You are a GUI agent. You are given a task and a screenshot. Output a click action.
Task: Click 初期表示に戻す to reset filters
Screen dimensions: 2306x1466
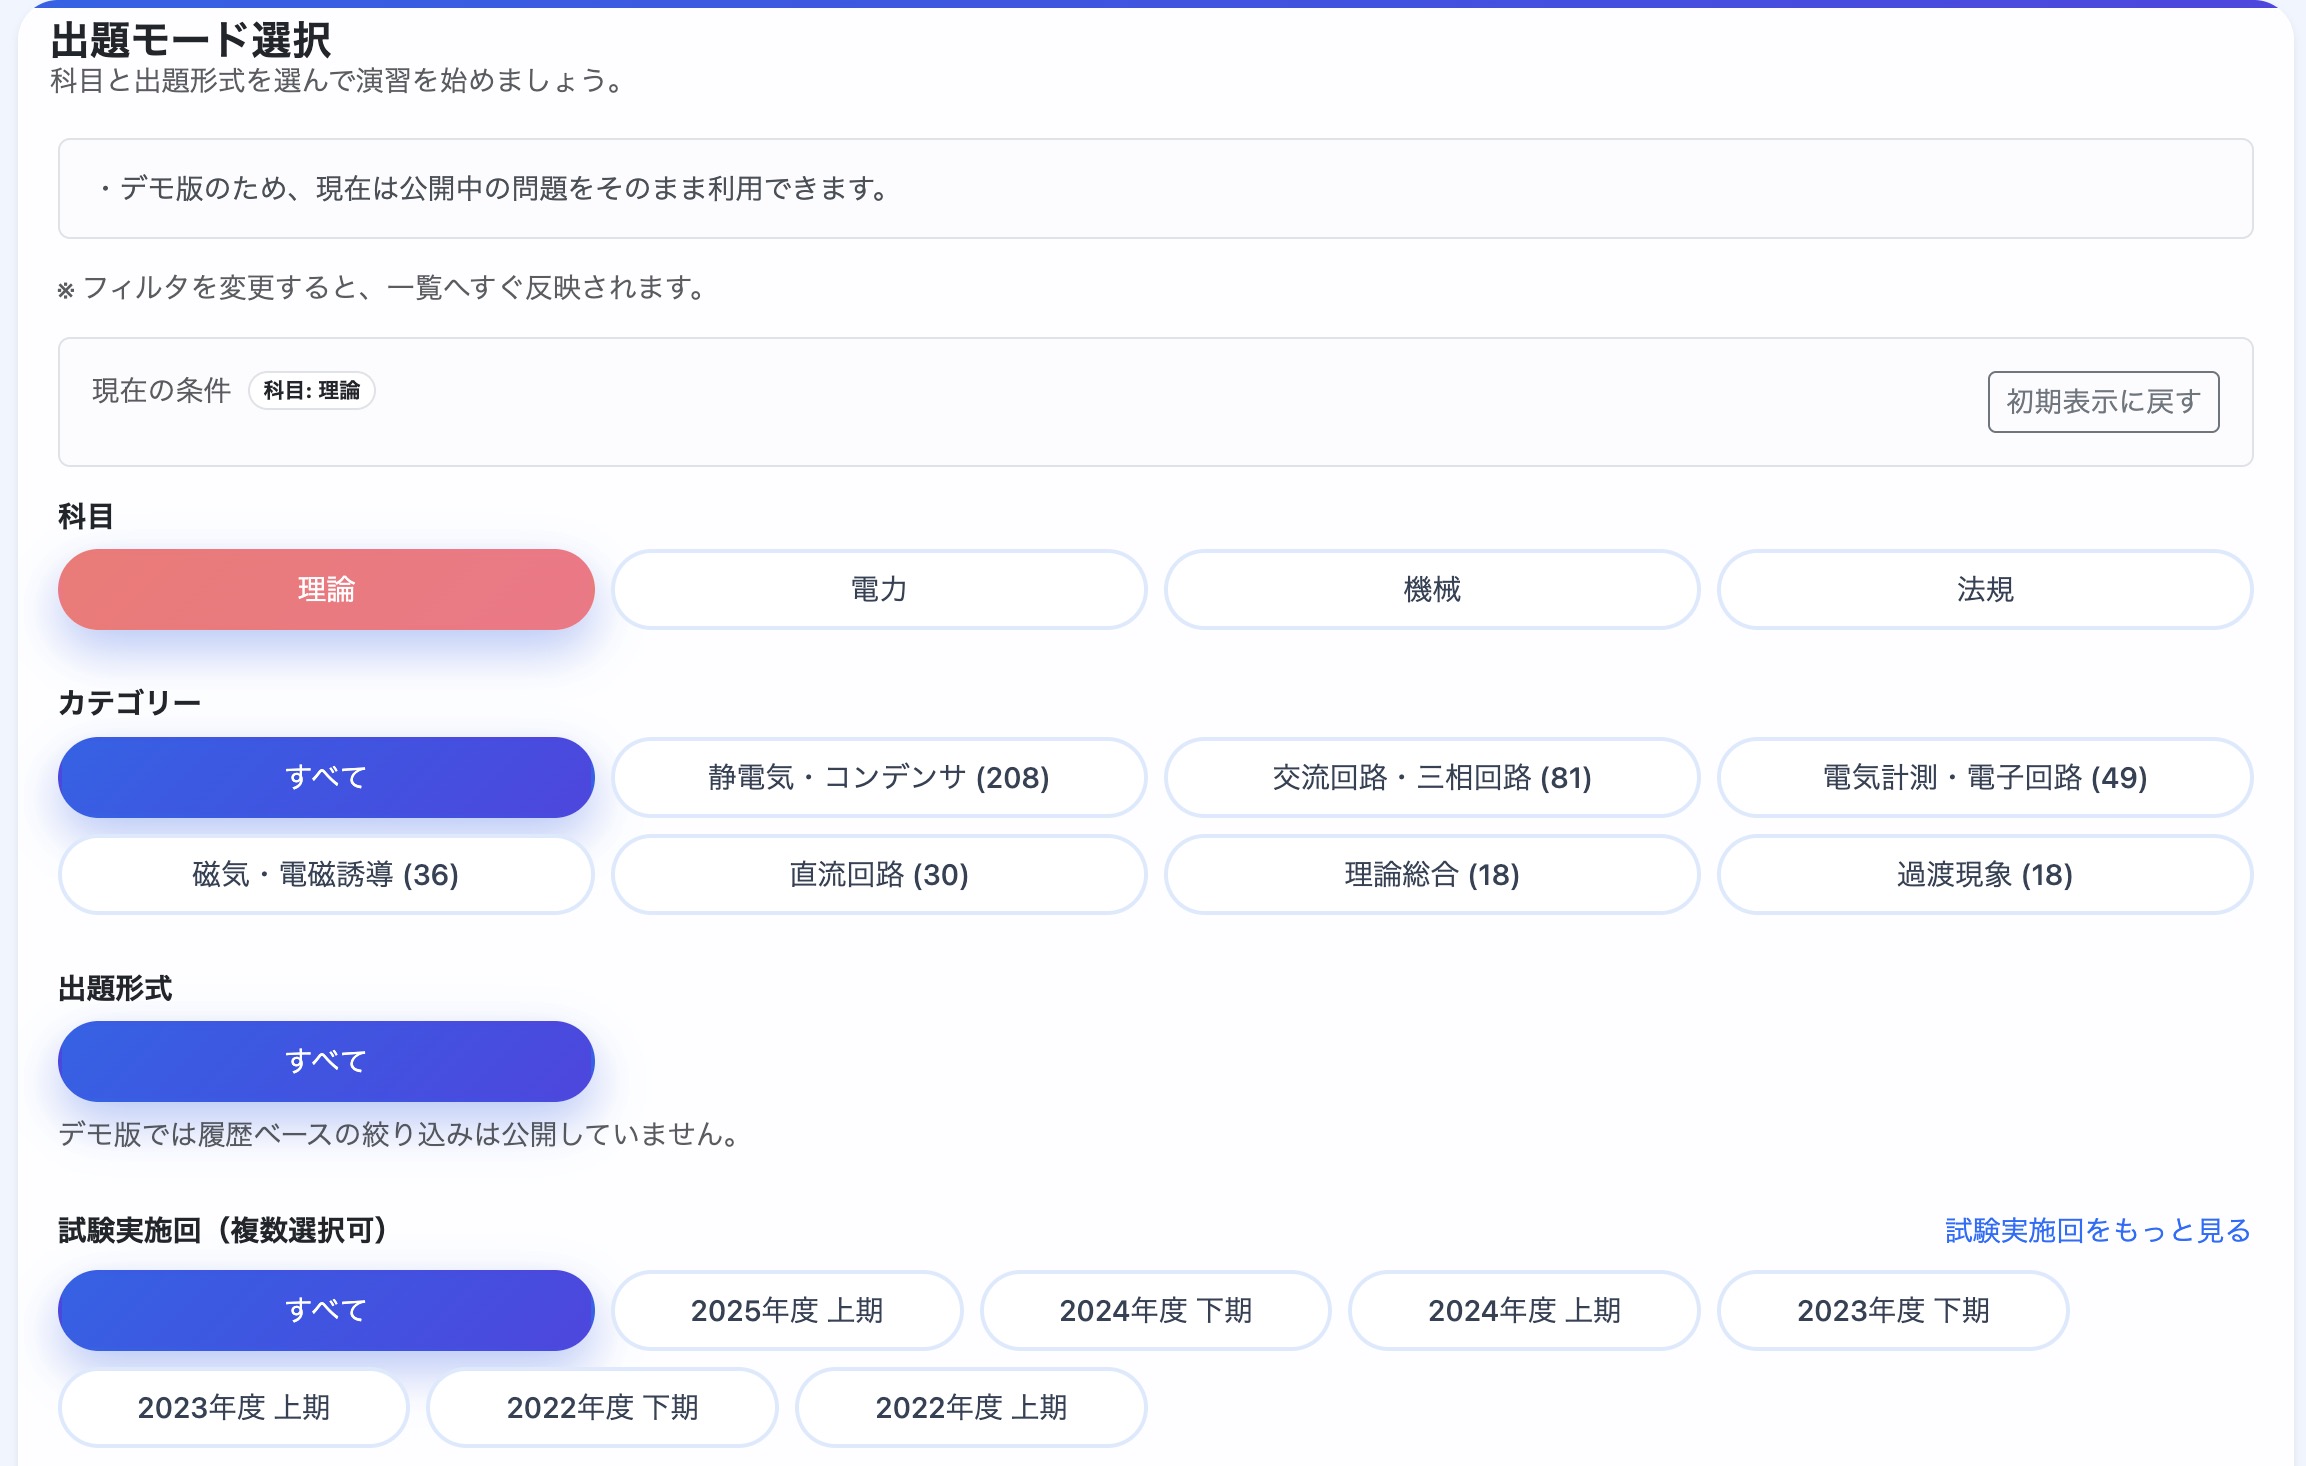2103,401
